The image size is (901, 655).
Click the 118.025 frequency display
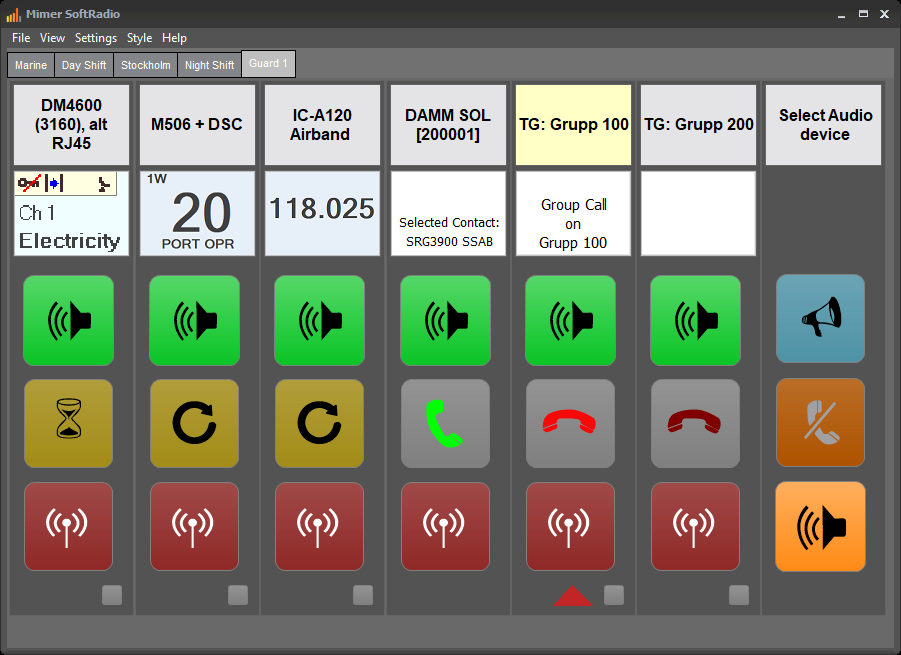pyautogui.click(x=320, y=209)
